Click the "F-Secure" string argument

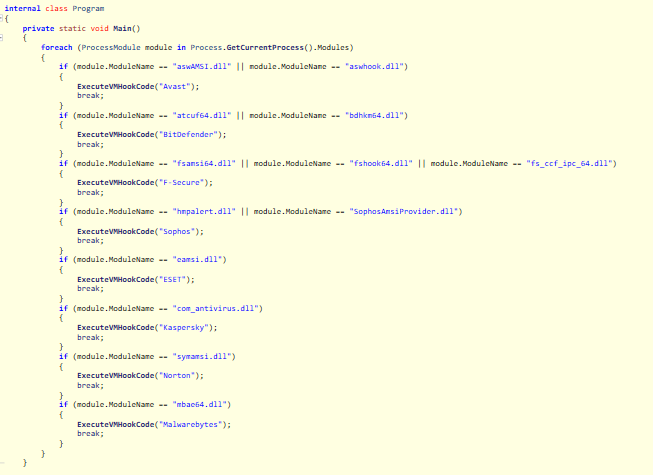pyautogui.click(x=182, y=182)
